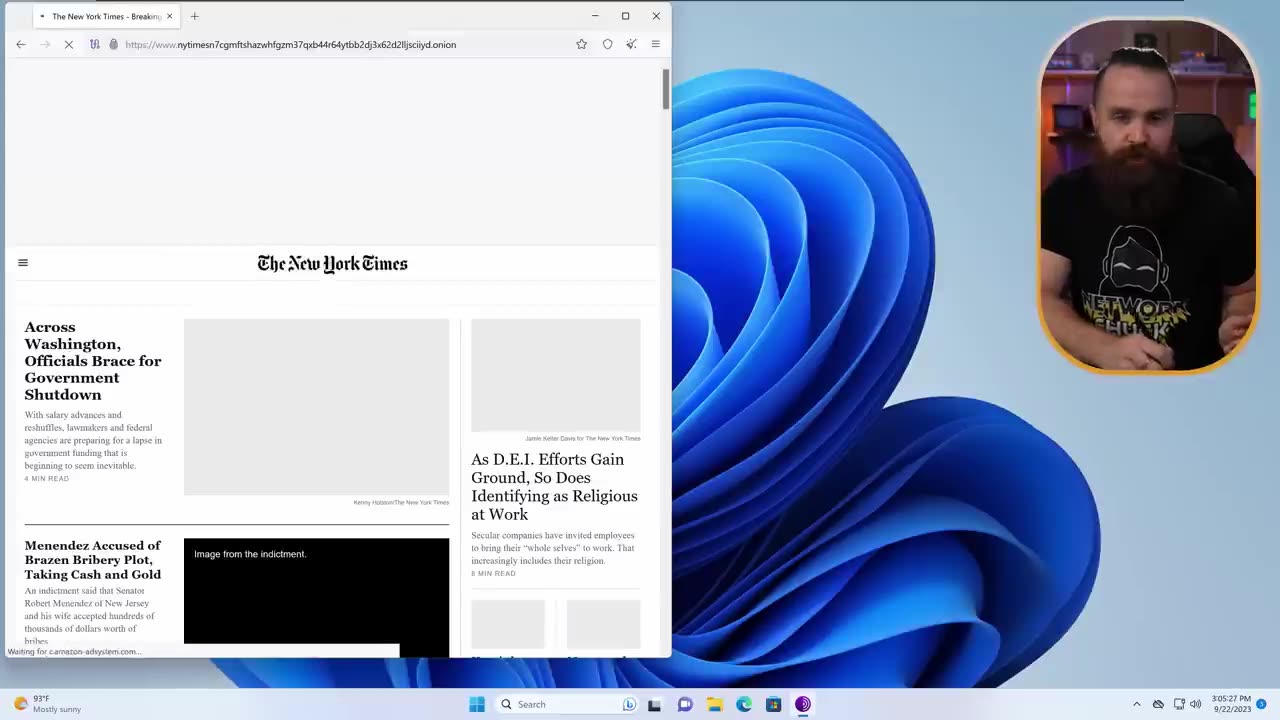Click "An indictment said that Senator" summary
Image resolution: width=1280 pixels, height=720 pixels.
click(90, 615)
